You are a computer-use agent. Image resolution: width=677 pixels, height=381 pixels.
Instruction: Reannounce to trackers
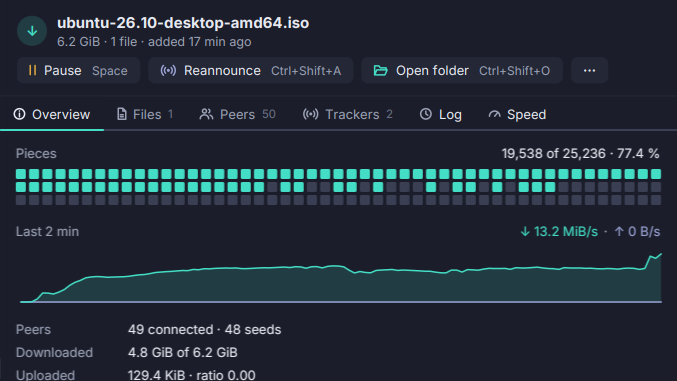pos(250,70)
